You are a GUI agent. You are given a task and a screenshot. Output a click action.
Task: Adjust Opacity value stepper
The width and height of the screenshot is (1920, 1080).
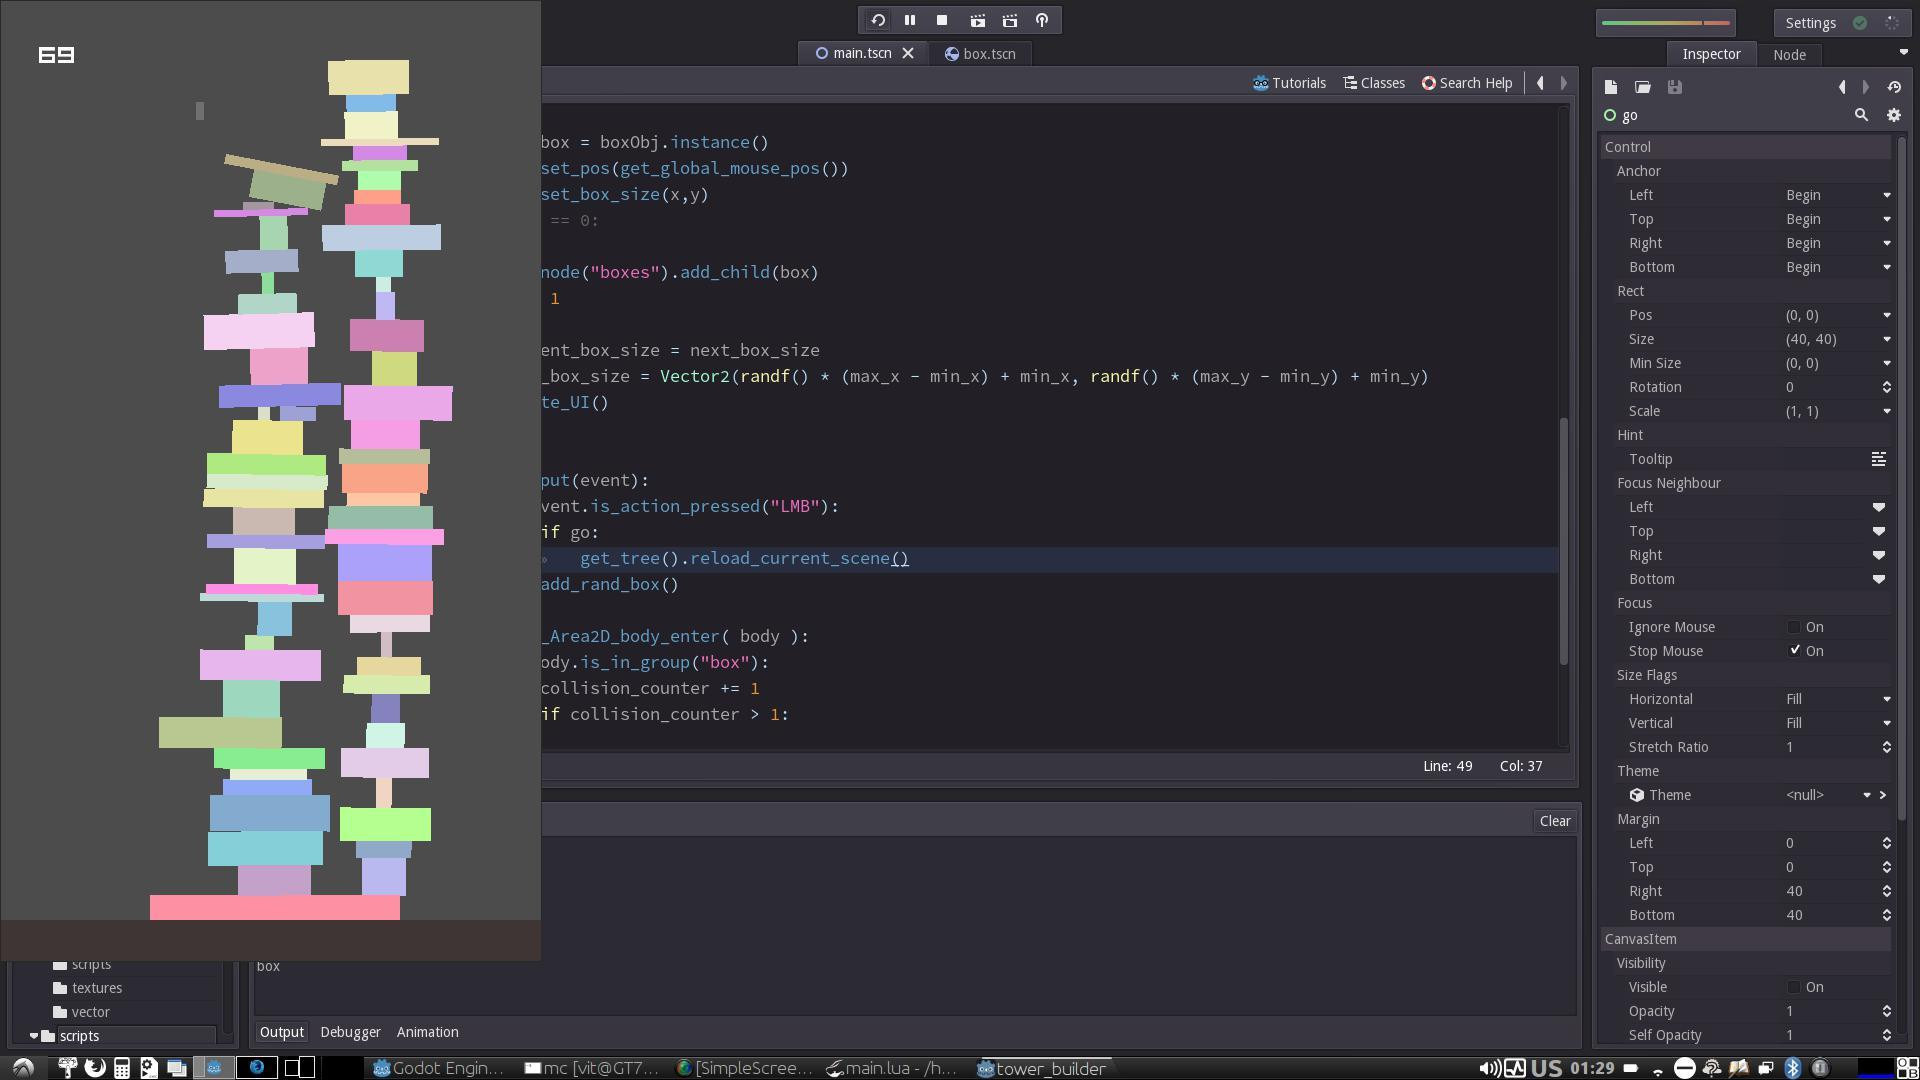tap(1886, 1011)
